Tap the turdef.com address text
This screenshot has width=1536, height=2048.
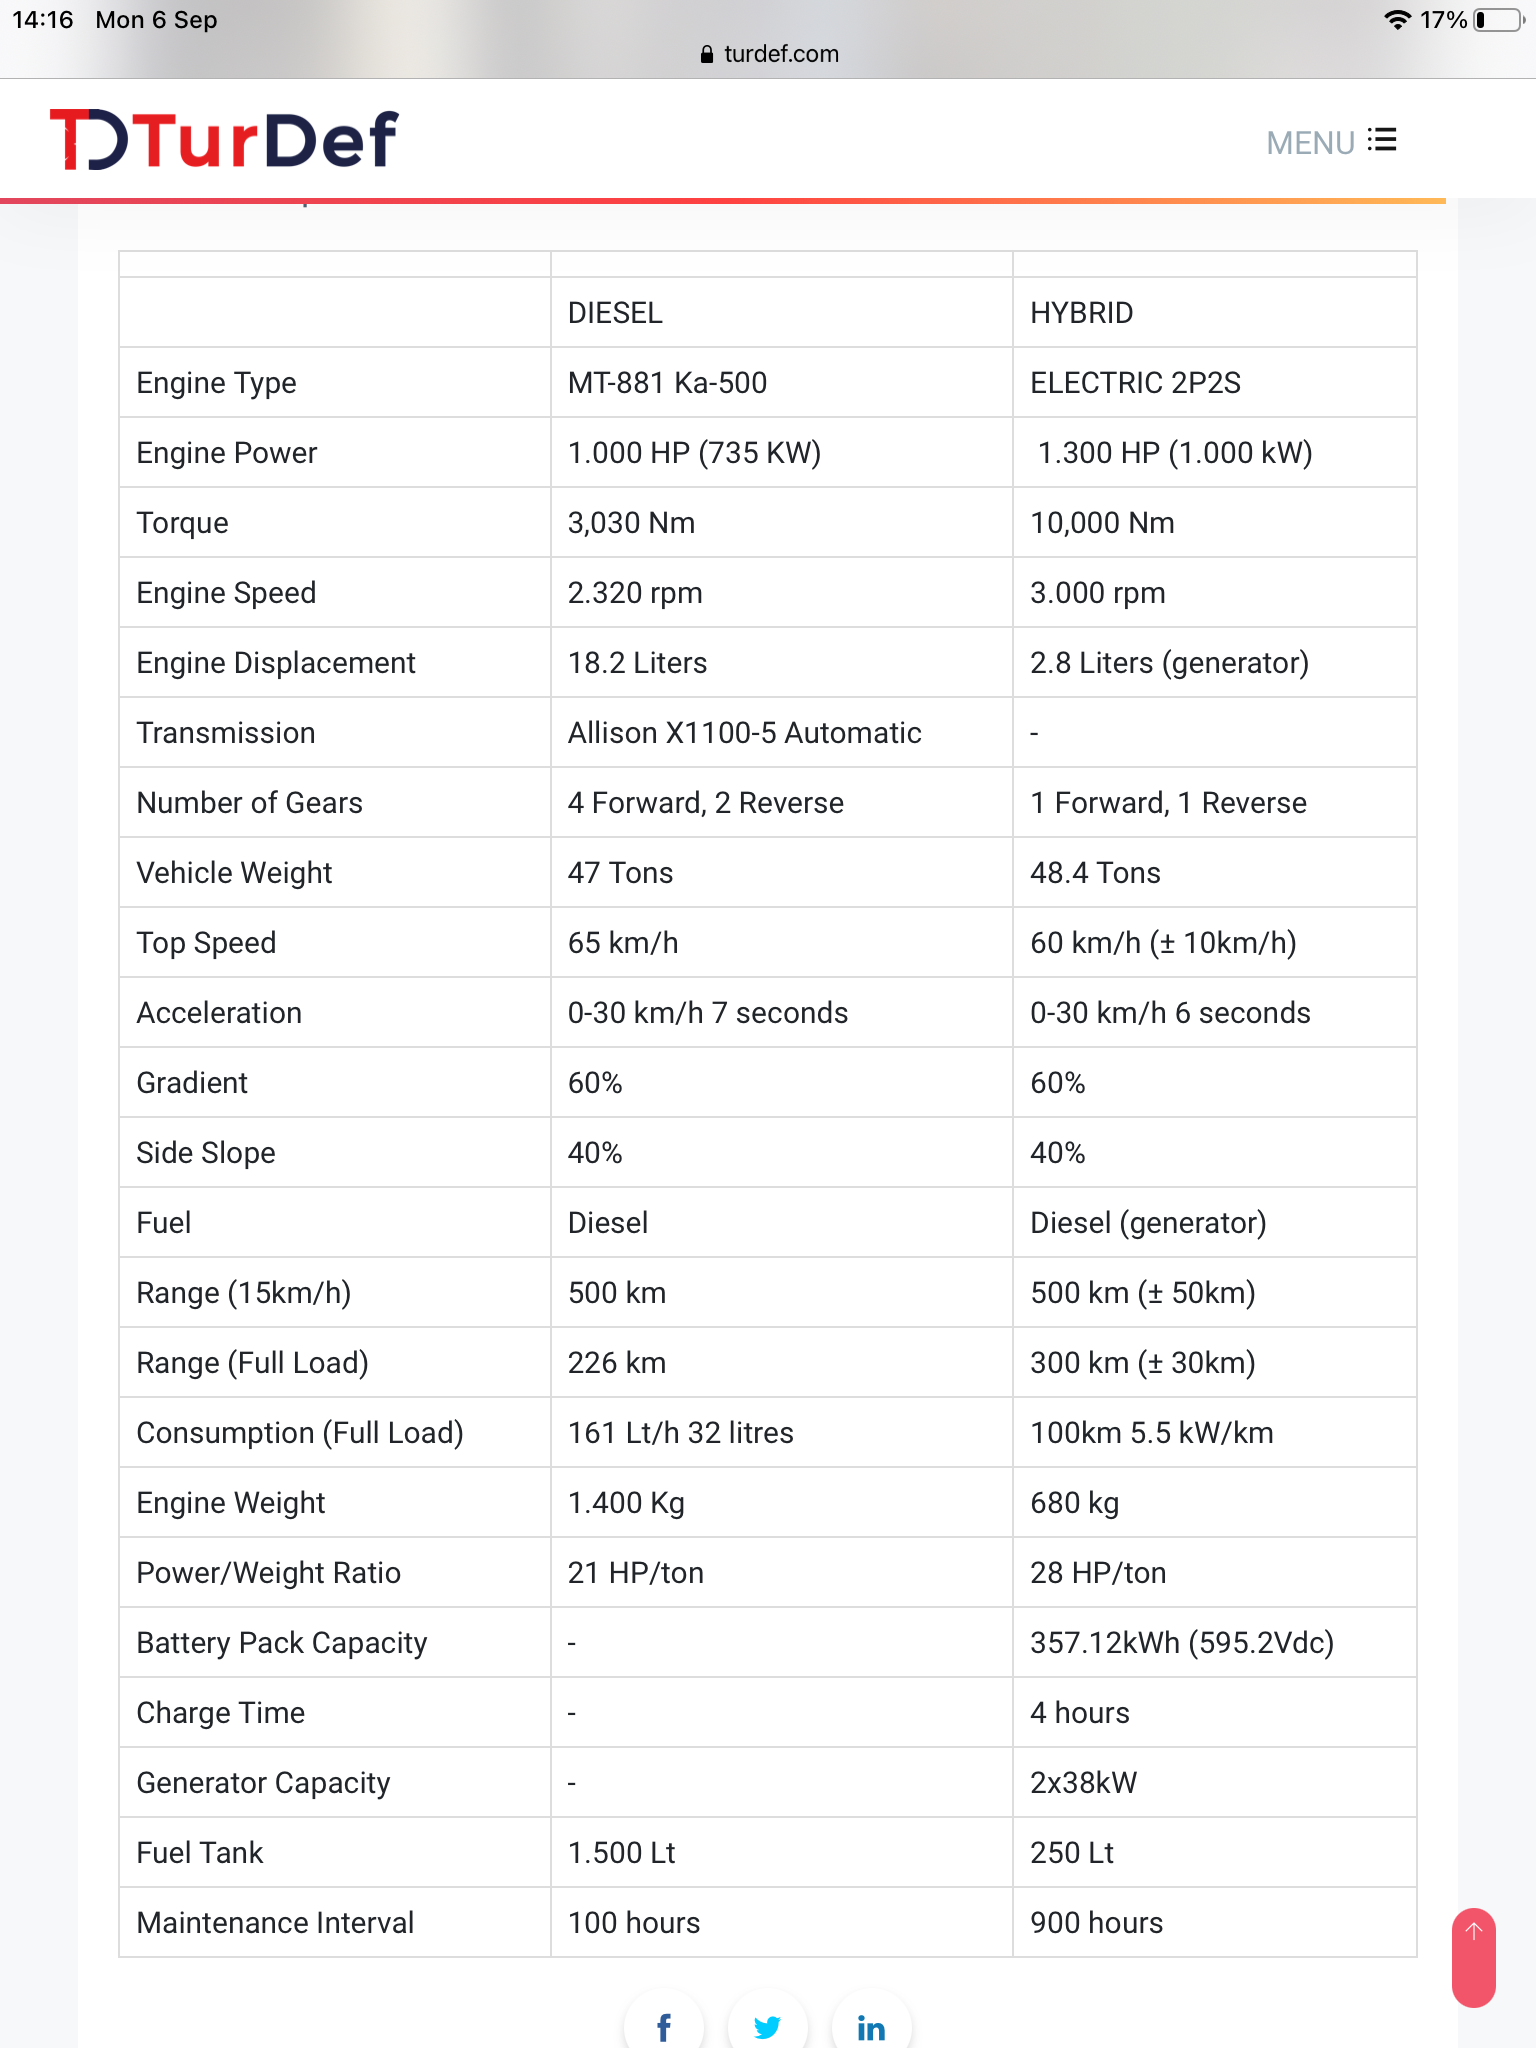tap(781, 54)
